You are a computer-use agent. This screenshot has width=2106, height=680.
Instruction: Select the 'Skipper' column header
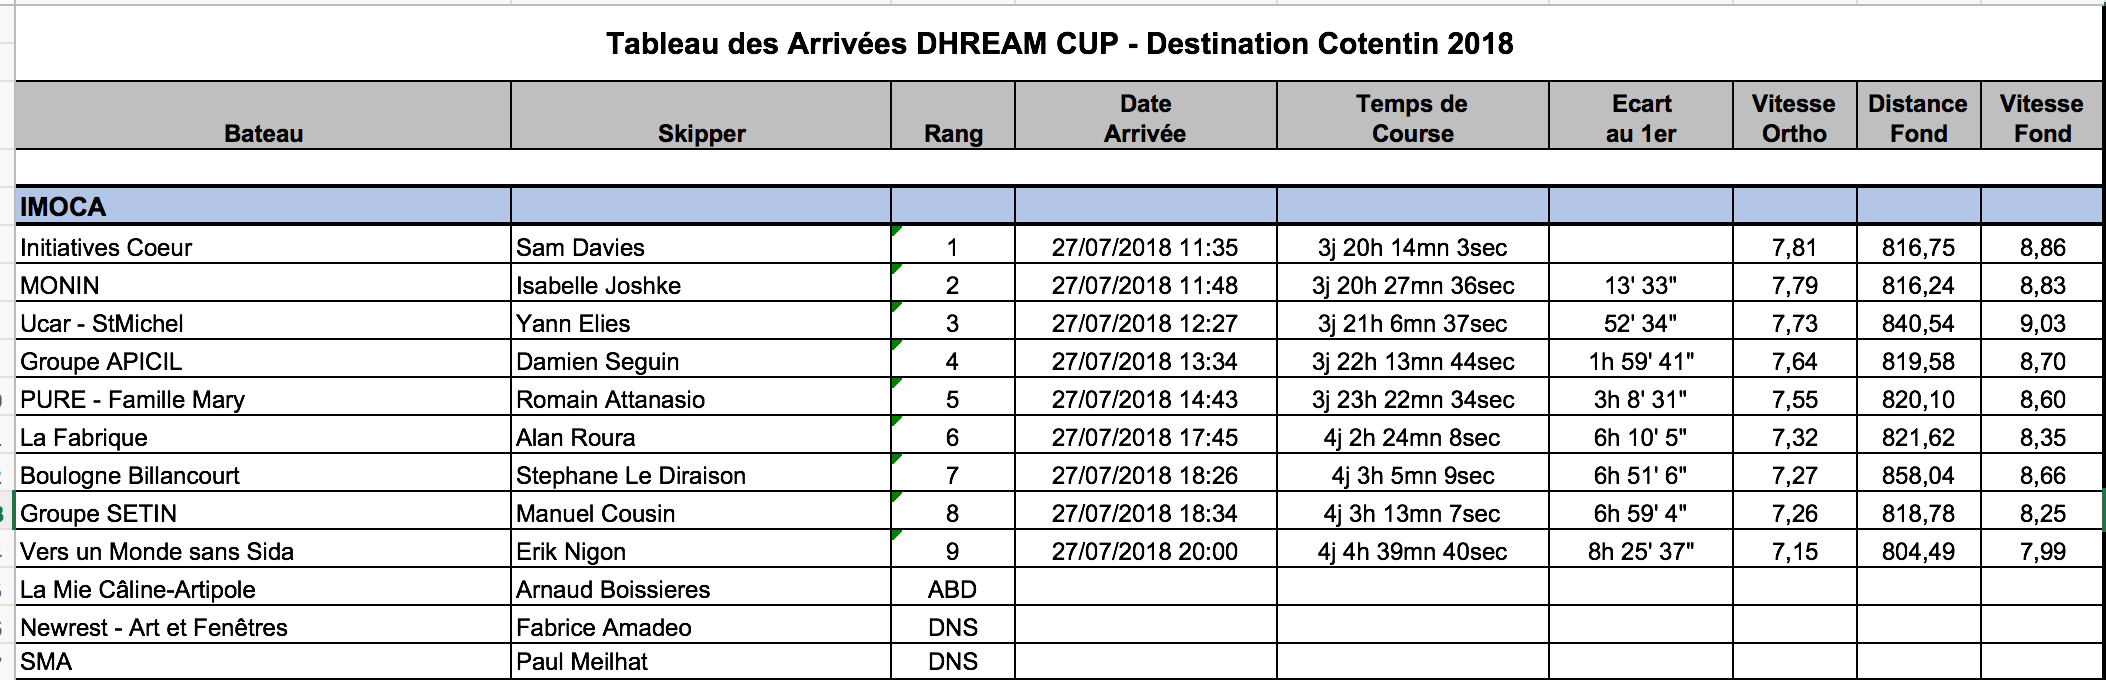(x=701, y=133)
